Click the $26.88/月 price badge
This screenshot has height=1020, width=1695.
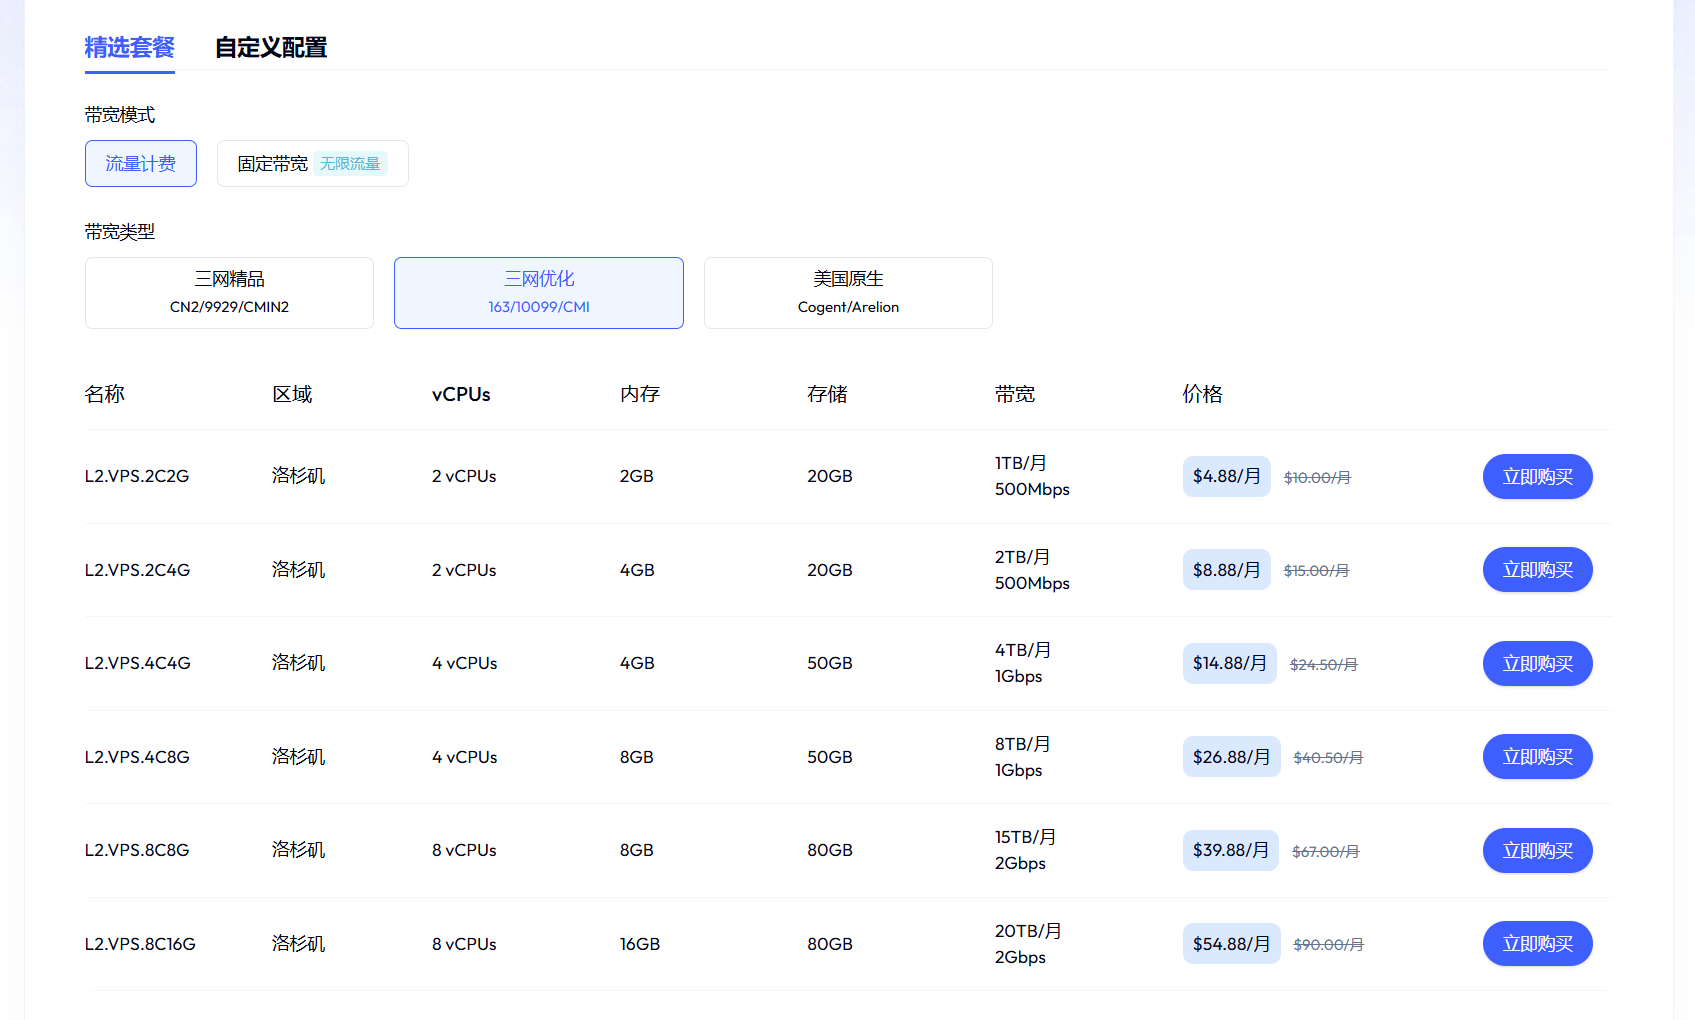pos(1231,757)
